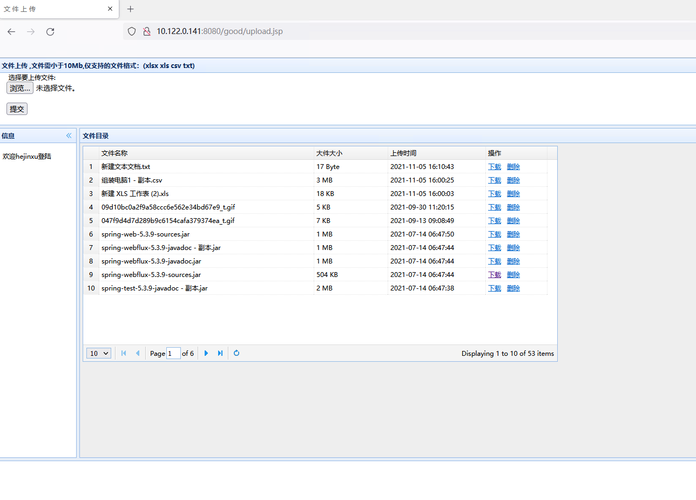Delete spring-test-5.3.9-javadoc - 副本.jar
Screen dimensions: 696x500
click(x=514, y=289)
